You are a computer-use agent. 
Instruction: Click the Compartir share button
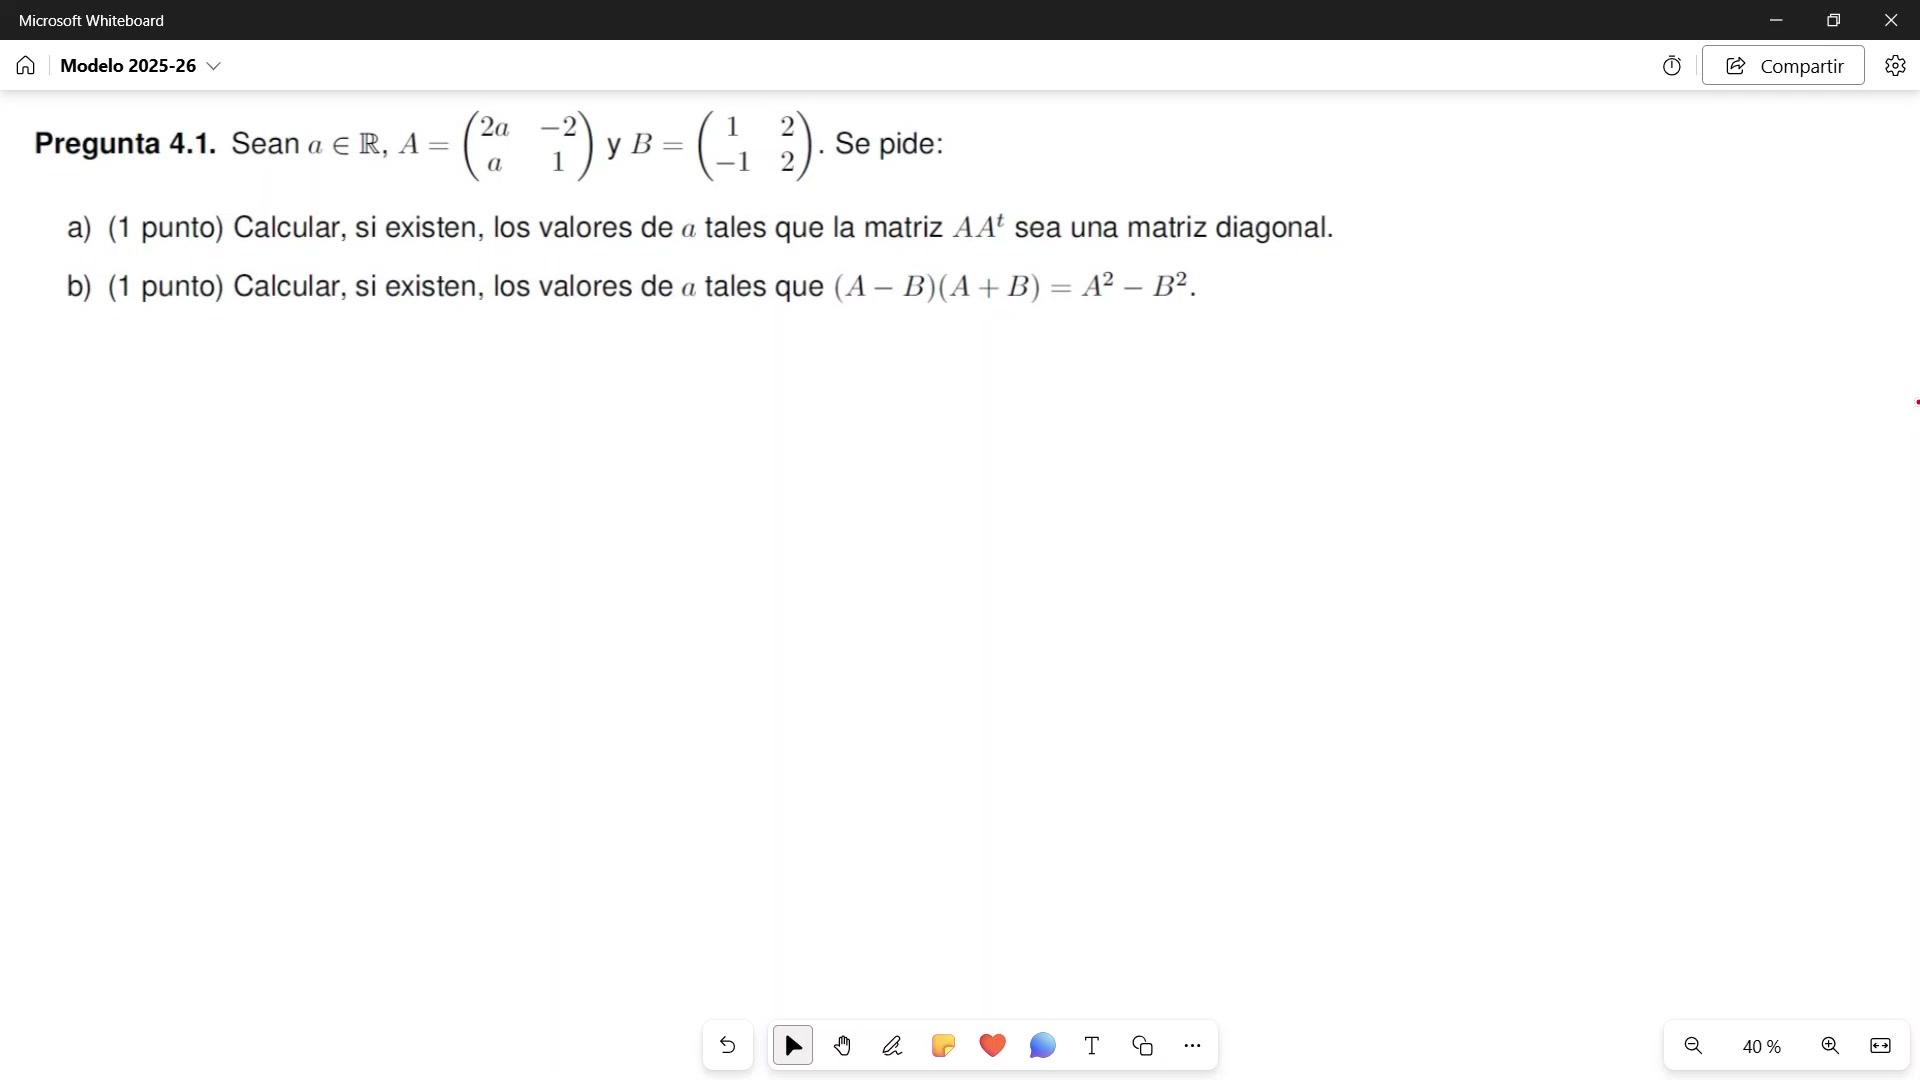[1783, 66]
